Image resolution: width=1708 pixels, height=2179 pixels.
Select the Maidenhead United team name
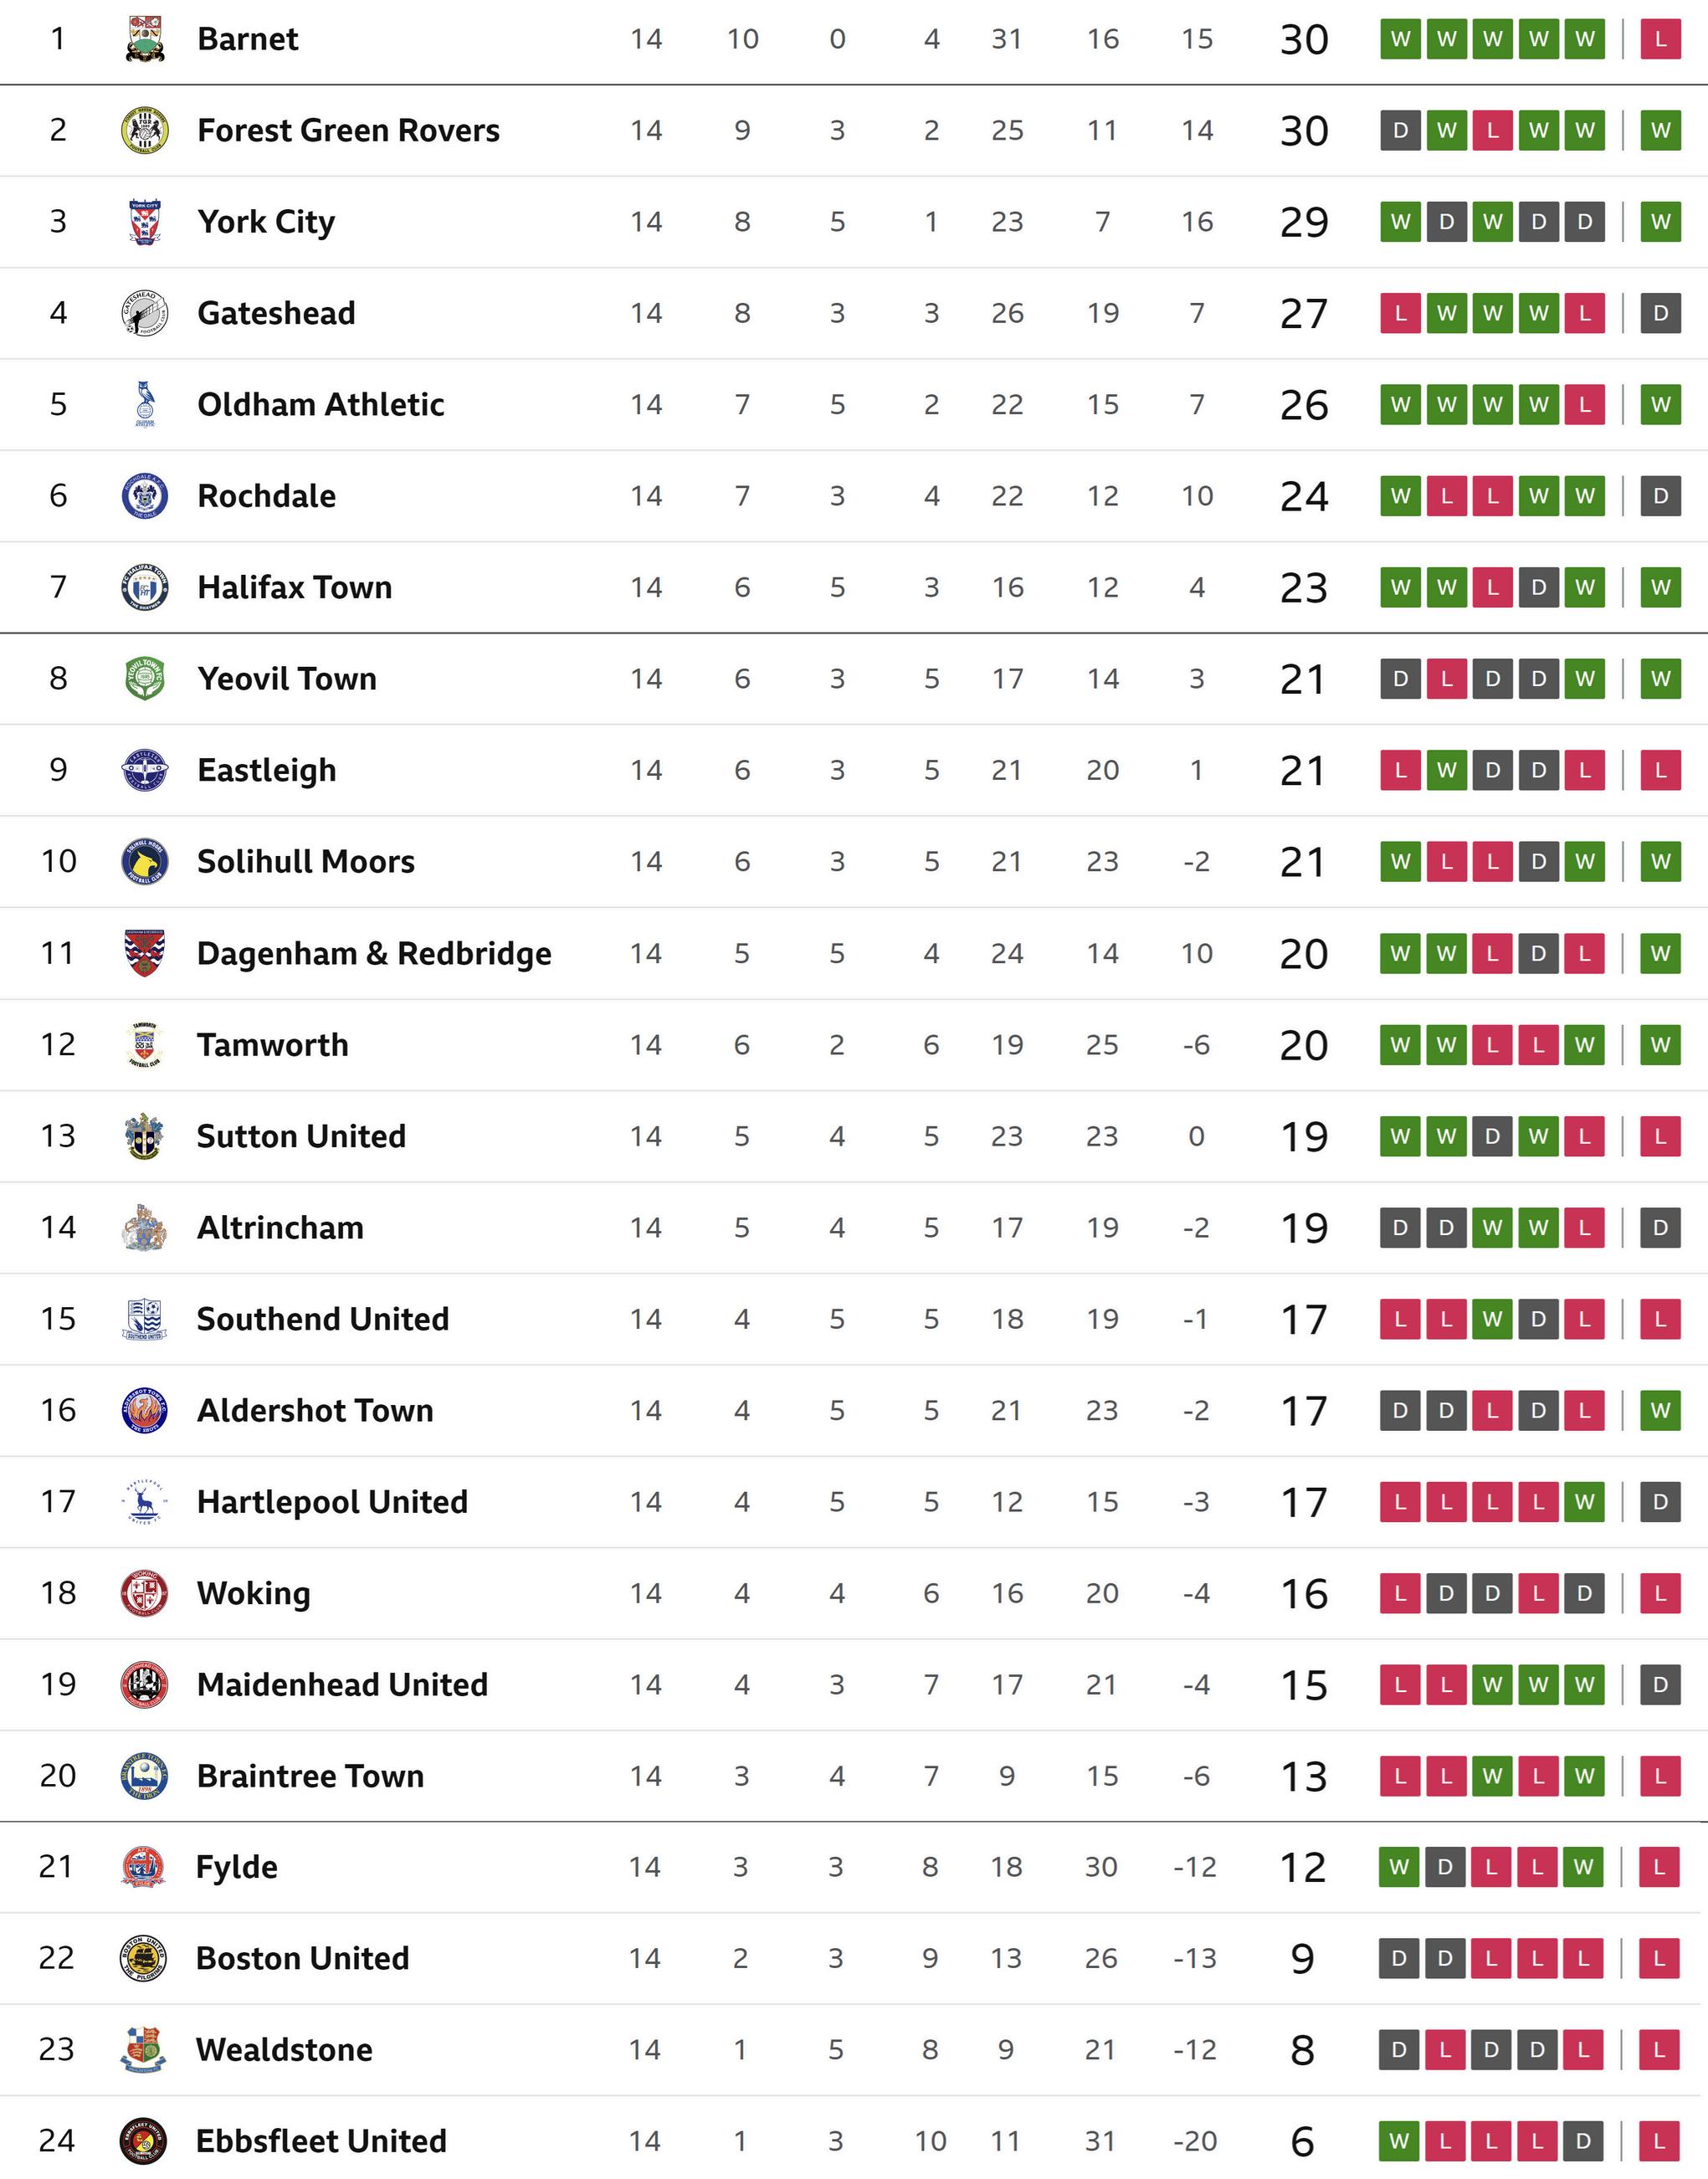click(342, 1685)
